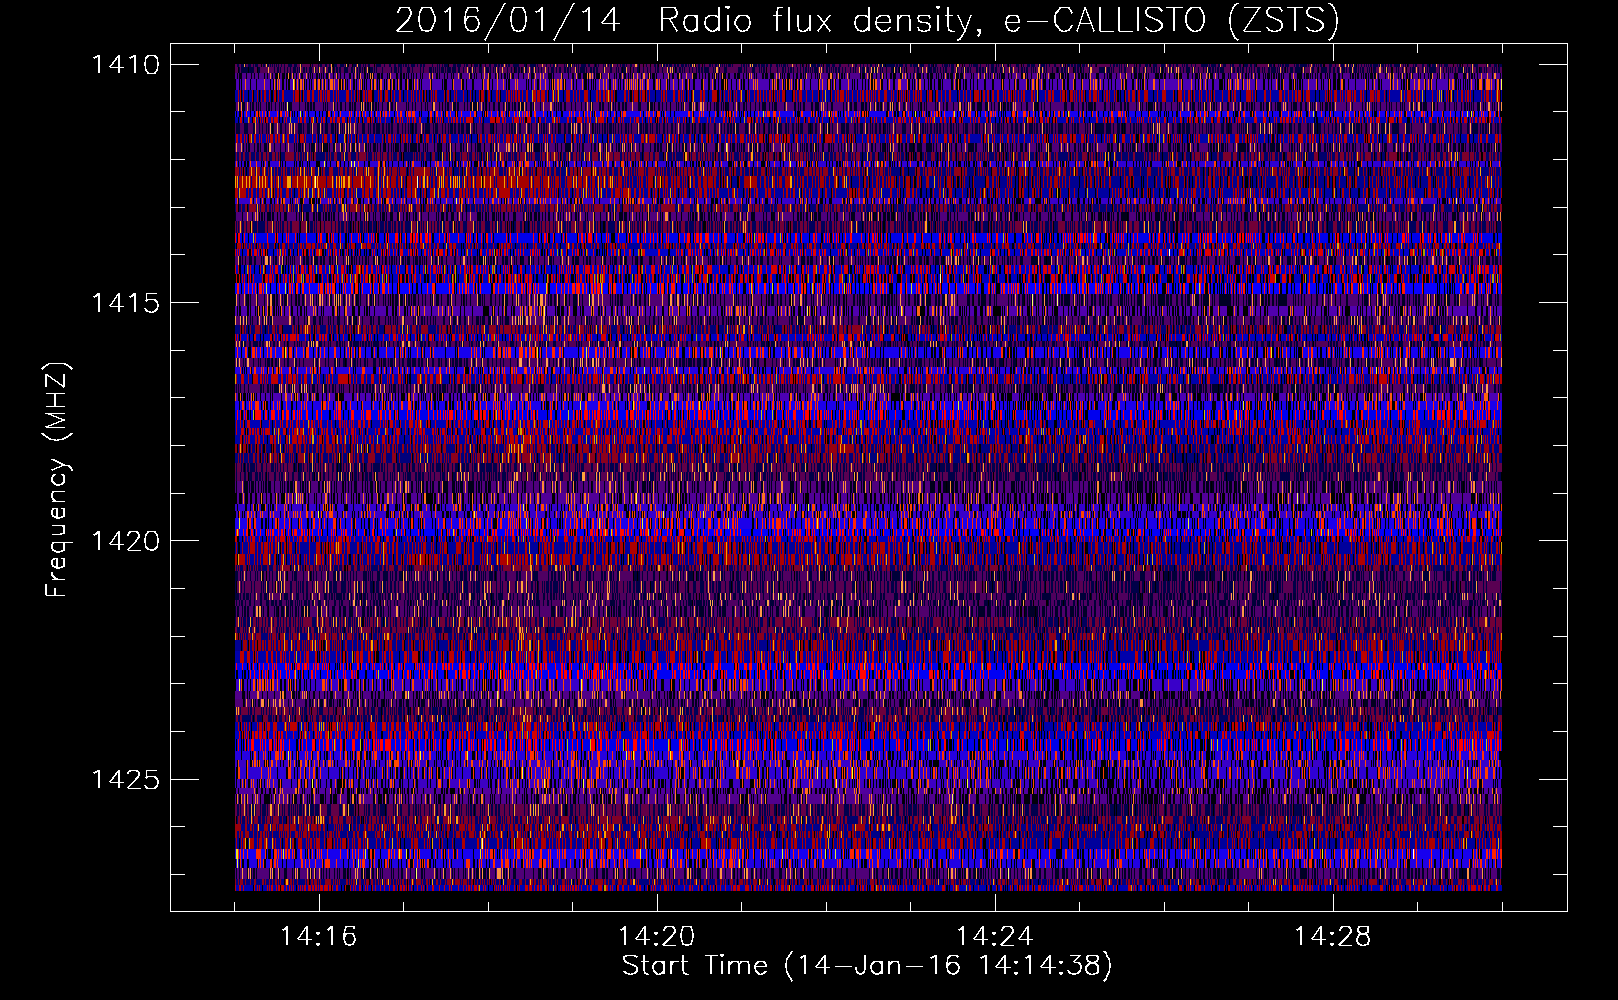The image size is (1618, 1000).
Task: Click the 14:24 time tick label
Action: click(995, 937)
